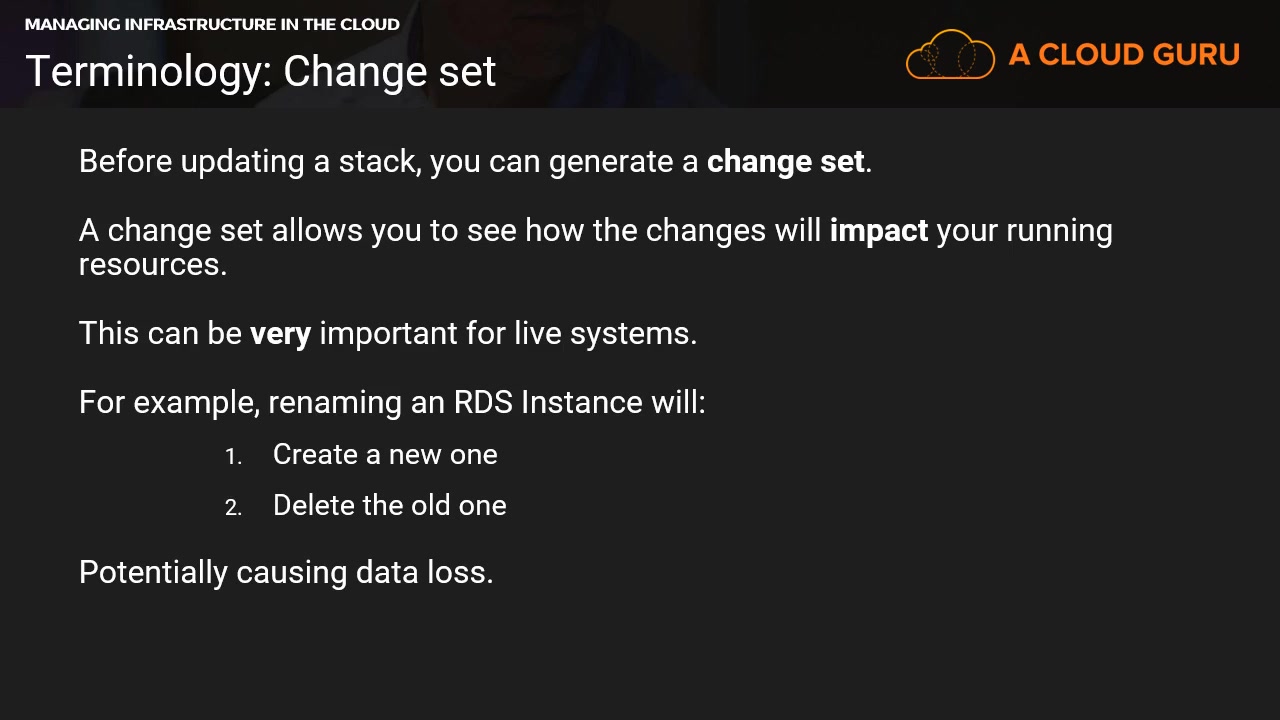The image size is (1280, 720).
Task: Click the 'Before updating a stack' sentence start
Action: (x=248, y=161)
